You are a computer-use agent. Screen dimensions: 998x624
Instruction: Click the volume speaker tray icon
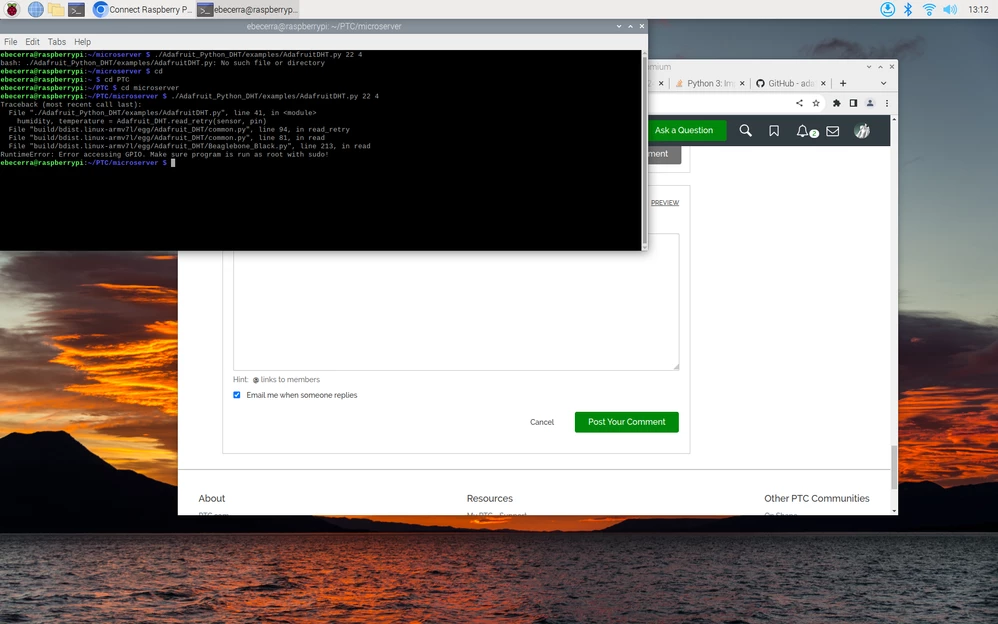pyautogui.click(x=950, y=9)
